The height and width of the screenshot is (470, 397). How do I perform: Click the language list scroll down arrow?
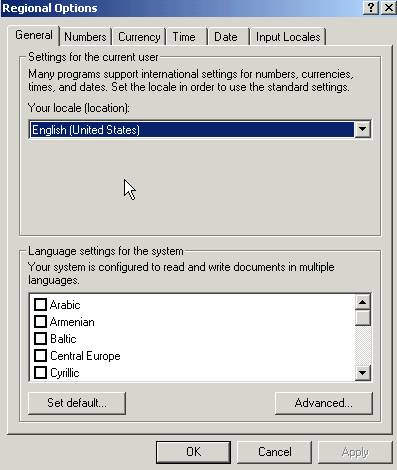(363, 372)
